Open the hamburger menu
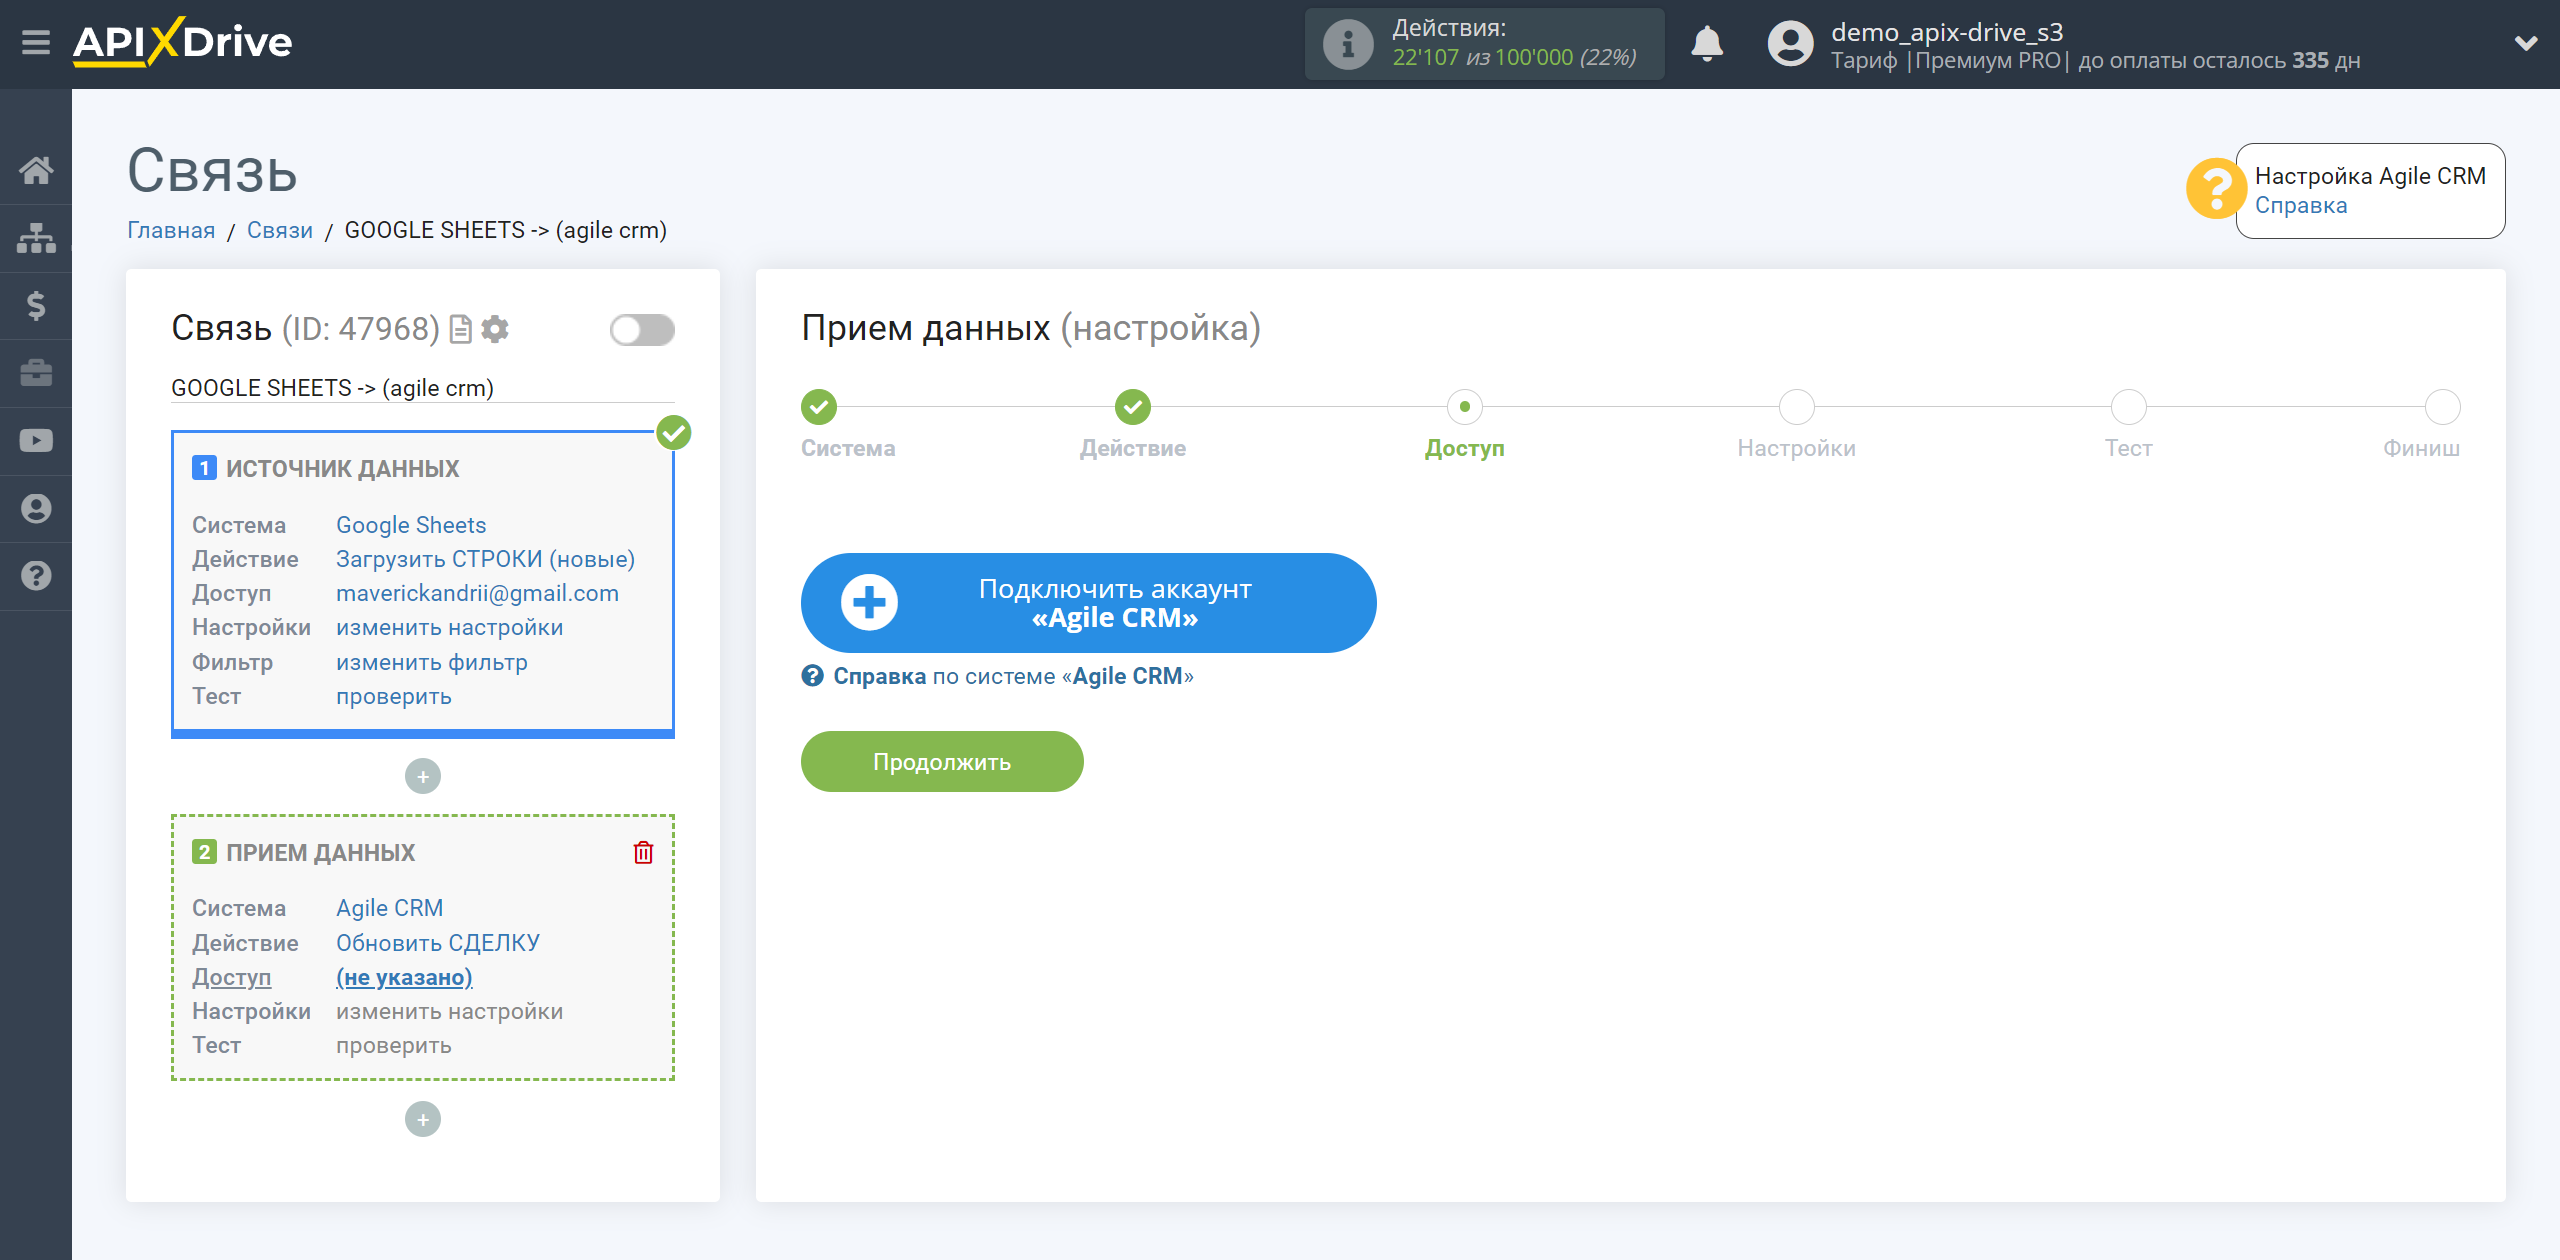The image size is (2560, 1260). [36, 43]
